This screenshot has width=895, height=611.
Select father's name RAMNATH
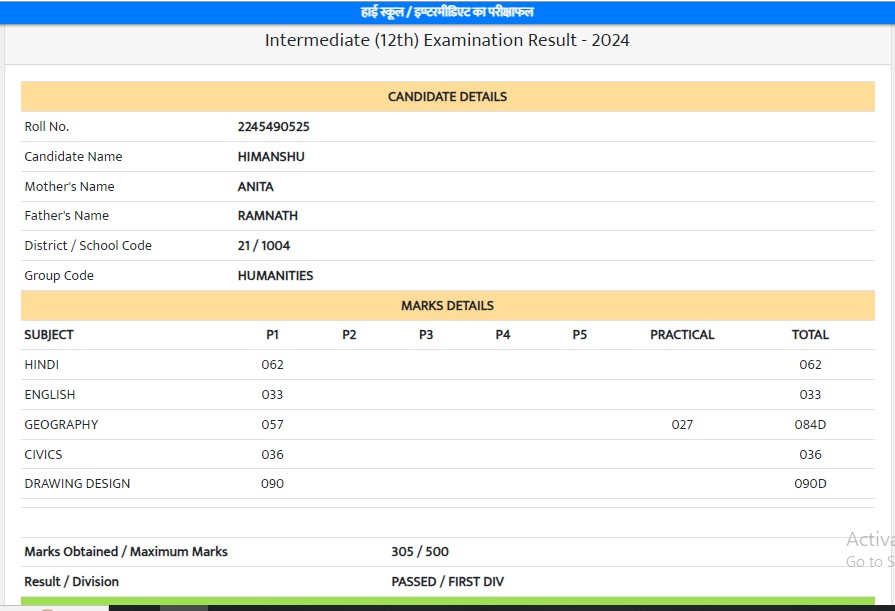[x=268, y=216]
